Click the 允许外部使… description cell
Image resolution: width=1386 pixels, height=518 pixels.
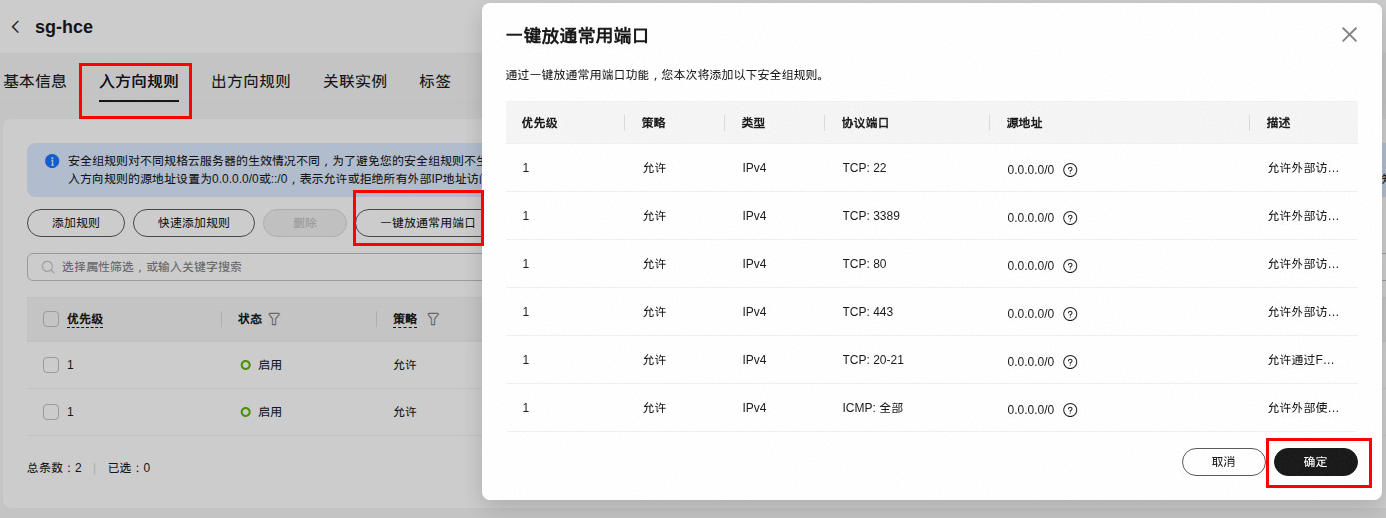coord(1303,408)
